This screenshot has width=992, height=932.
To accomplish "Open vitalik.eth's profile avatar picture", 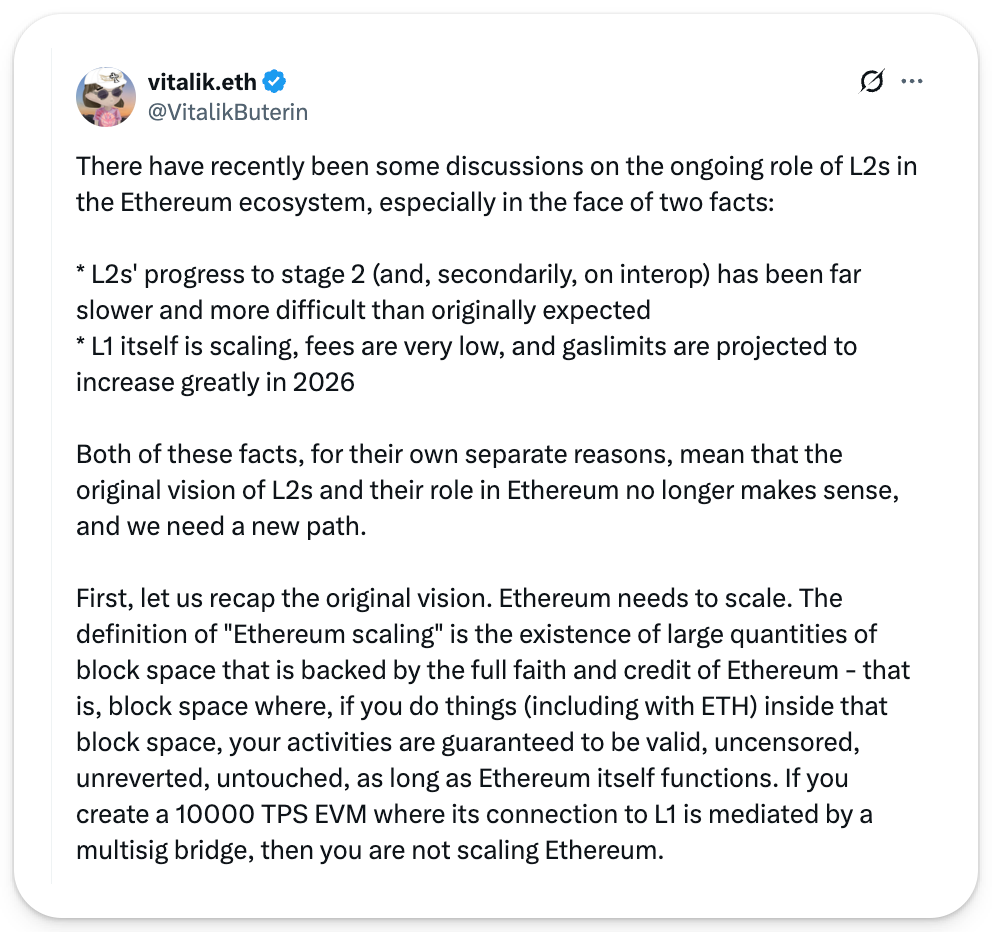I will tap(106, 98).
